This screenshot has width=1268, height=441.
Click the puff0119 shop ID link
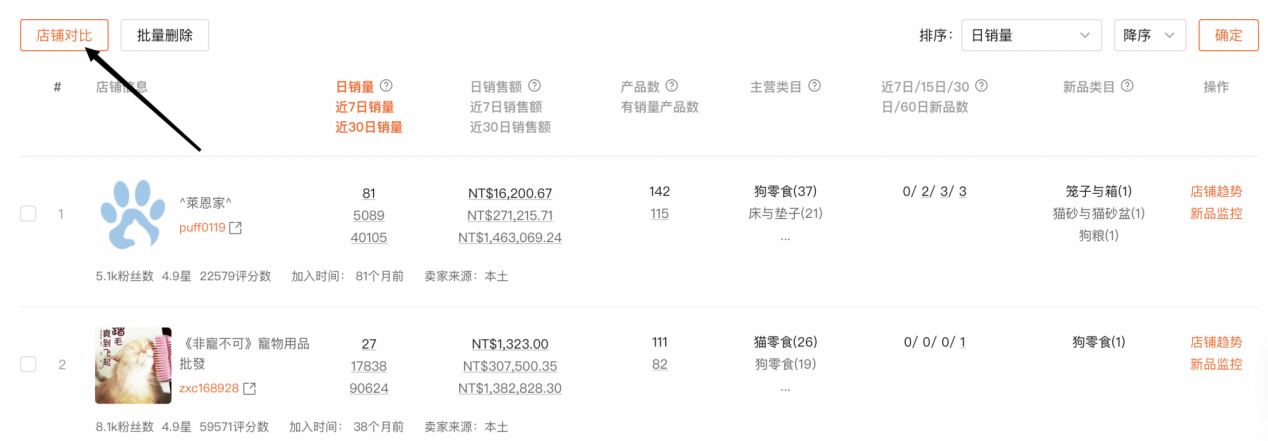point(202,228)
